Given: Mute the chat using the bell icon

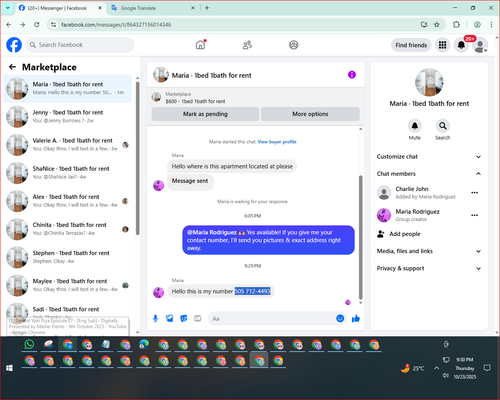Looking at the screenshot, I should point(415,126).
